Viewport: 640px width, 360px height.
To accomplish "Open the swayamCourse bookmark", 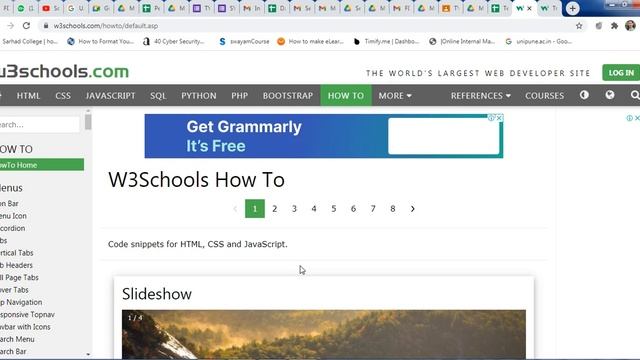I will click(244, 42).
